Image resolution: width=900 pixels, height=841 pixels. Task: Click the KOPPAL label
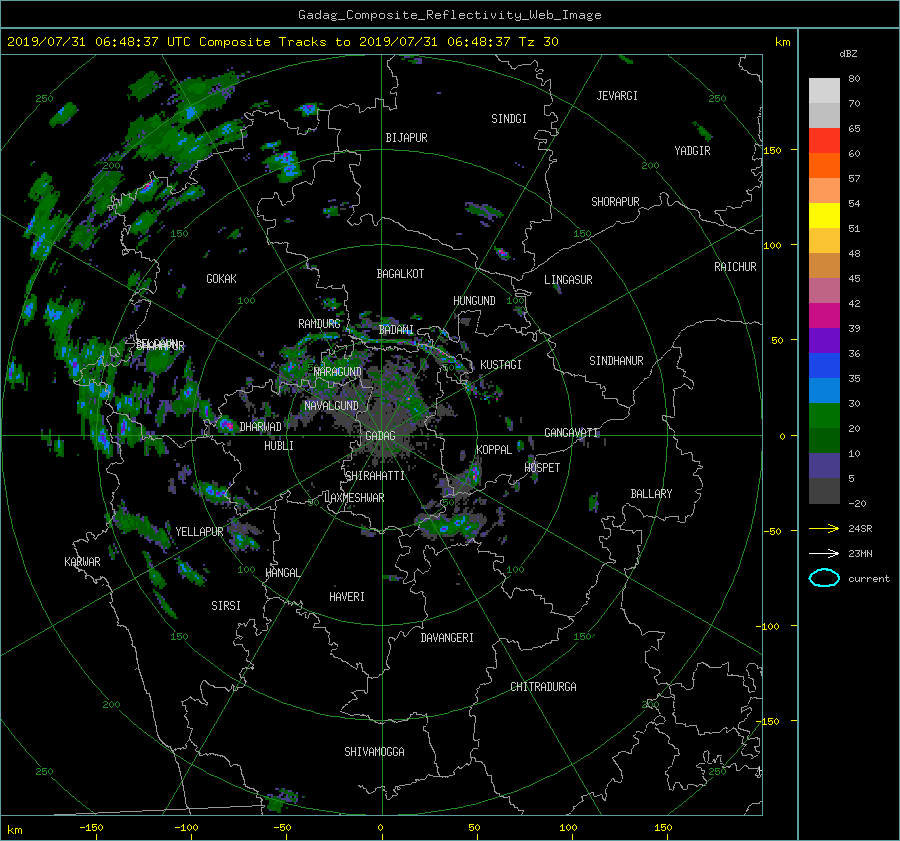point(494,450)
